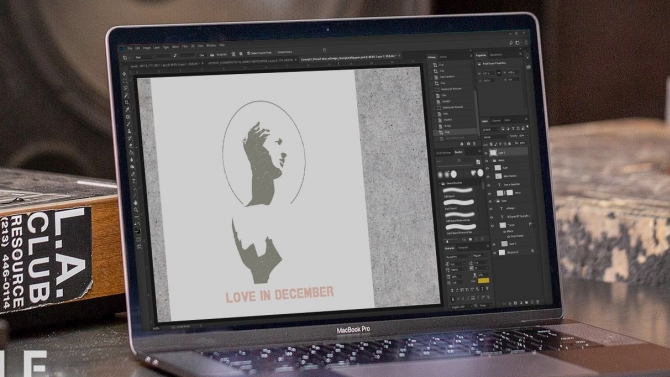Screen dimensions: 670x377
Task: Select the Blur tool
Action: point(132,159)
